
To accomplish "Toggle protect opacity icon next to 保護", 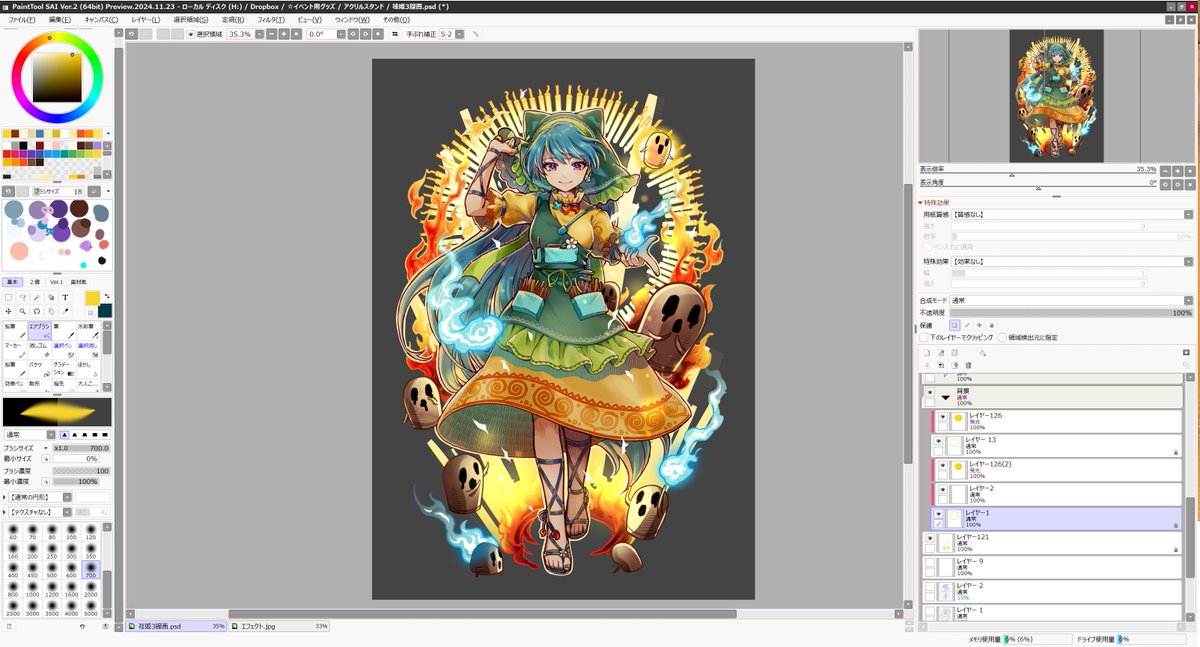I will [x=954, y=325].
